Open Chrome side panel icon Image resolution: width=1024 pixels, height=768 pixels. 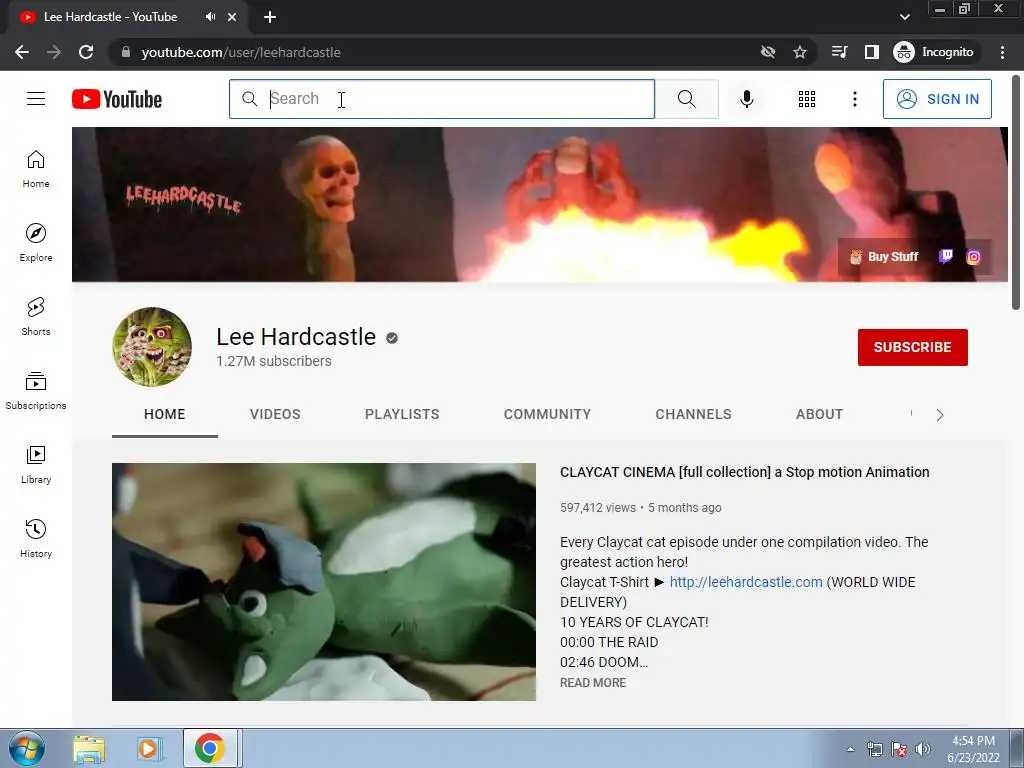pyautogui.click(x=872, y=52)
